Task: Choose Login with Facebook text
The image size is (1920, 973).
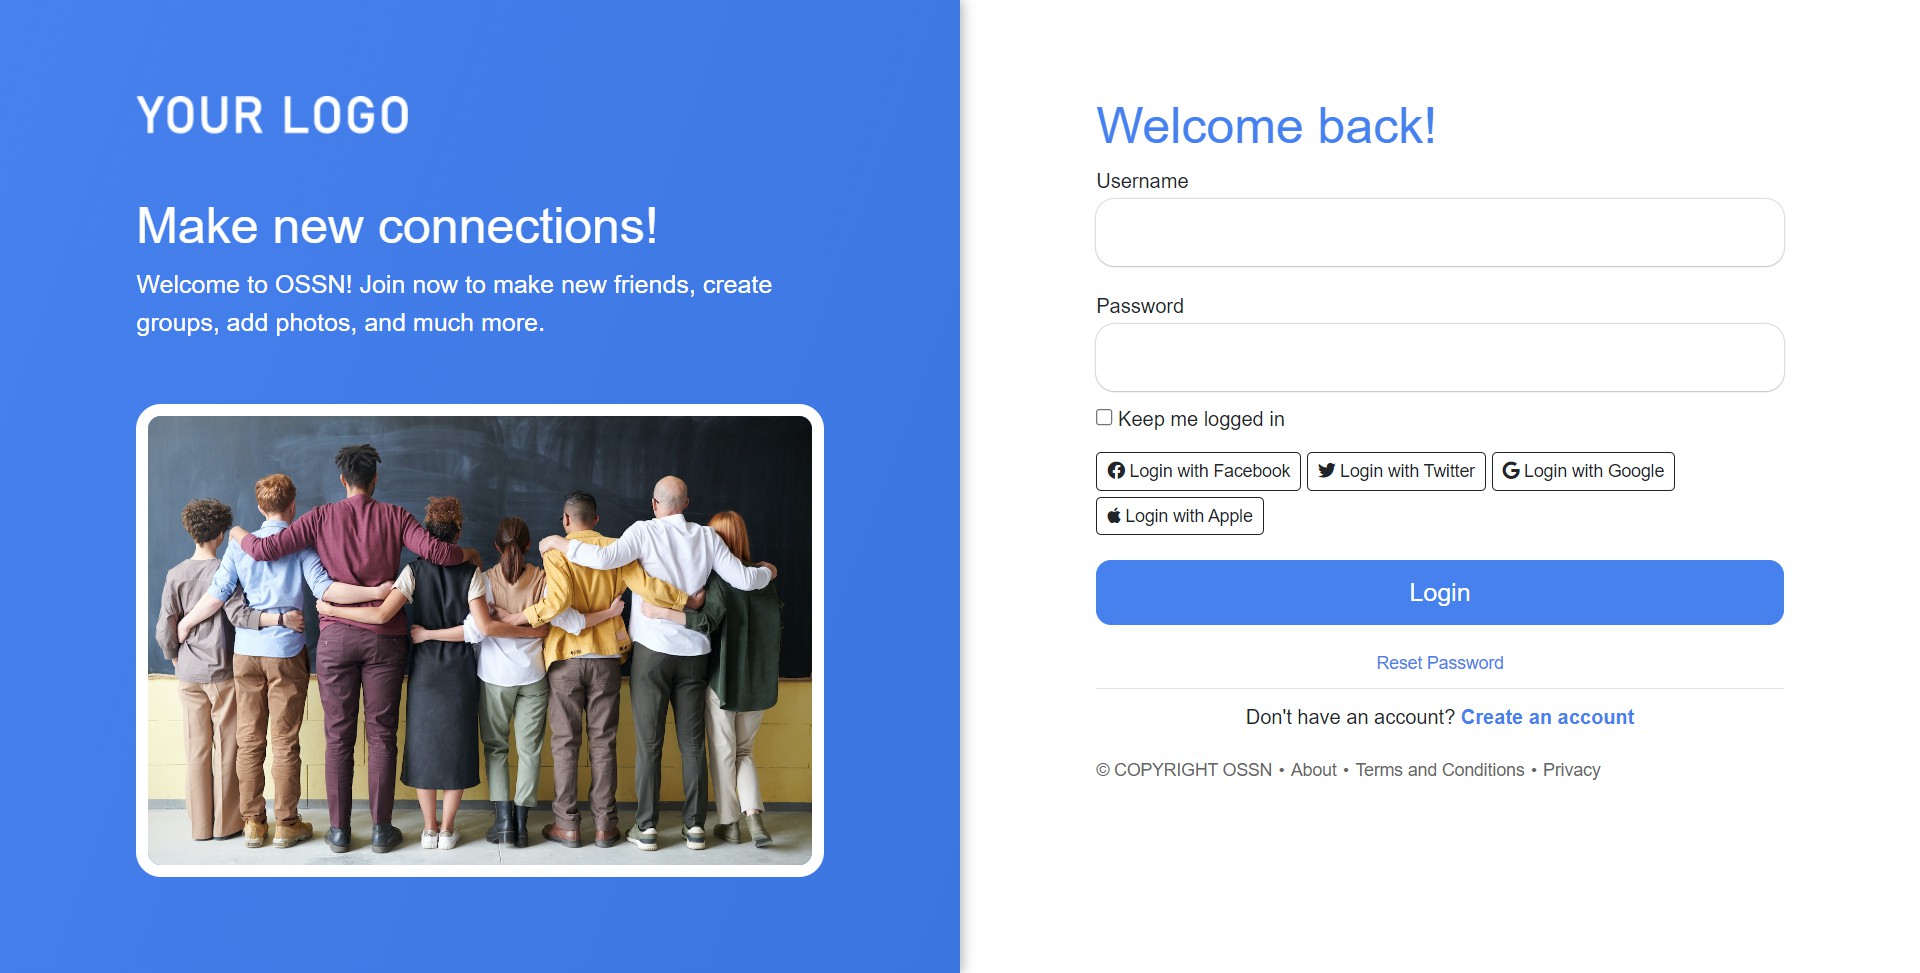Action: click(x=1210, y=471)
